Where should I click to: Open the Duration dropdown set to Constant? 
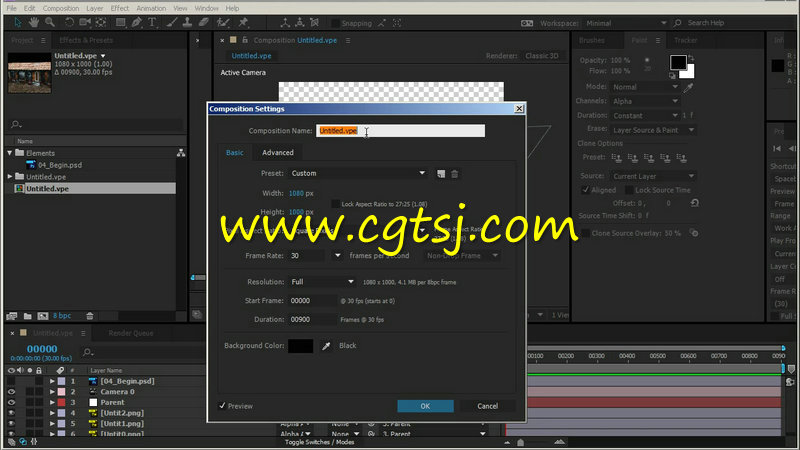pos(645,116)
